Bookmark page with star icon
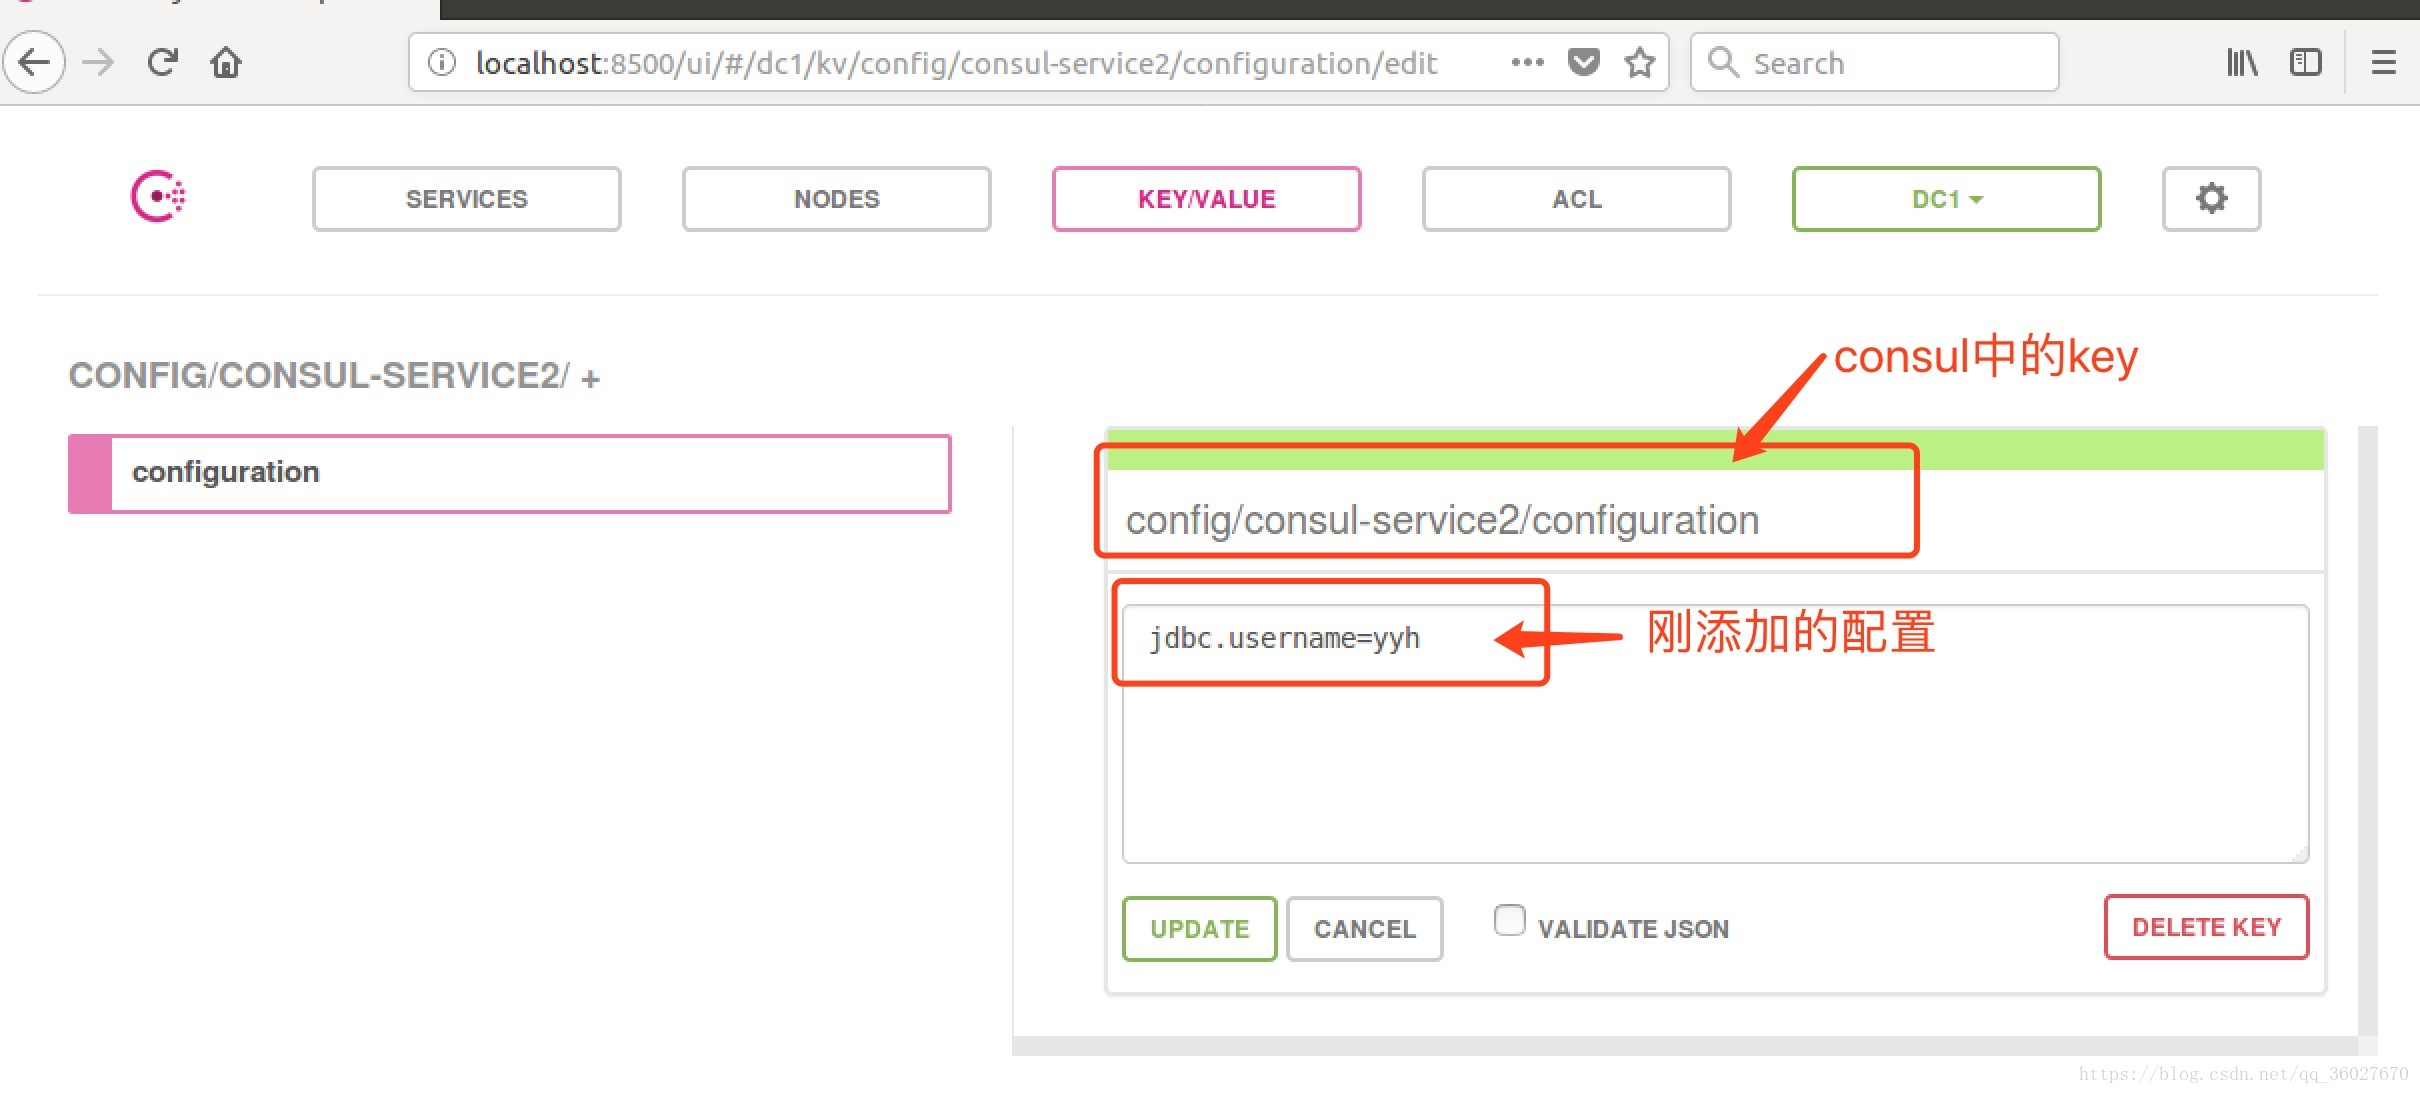Screen dimensions: 2420x1094 1639,63
